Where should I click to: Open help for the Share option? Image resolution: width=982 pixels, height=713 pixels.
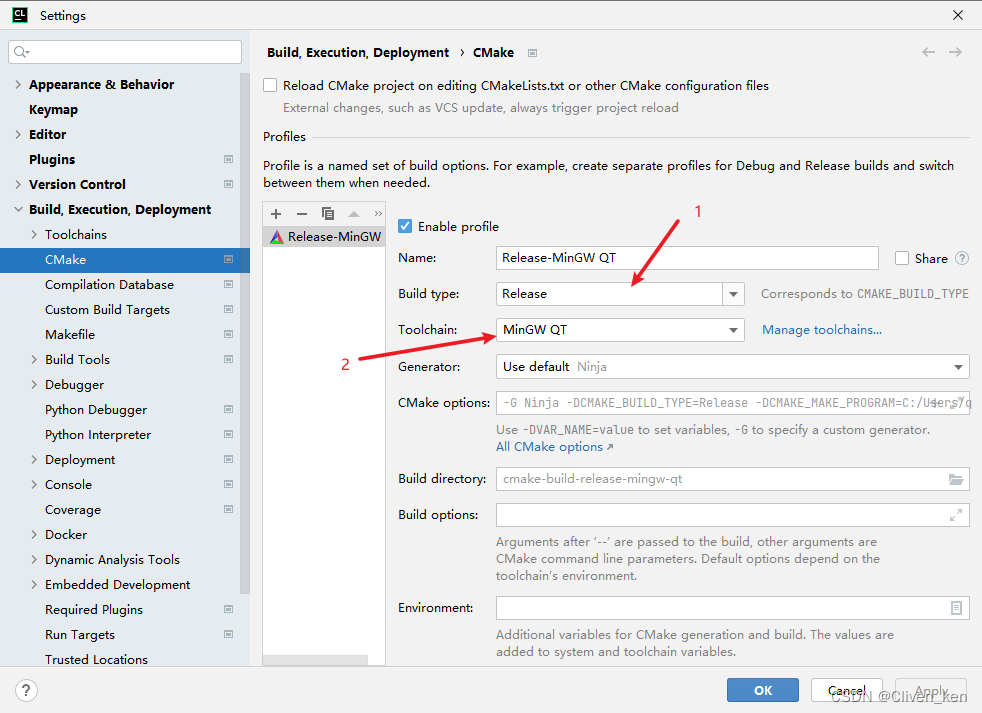962,258
